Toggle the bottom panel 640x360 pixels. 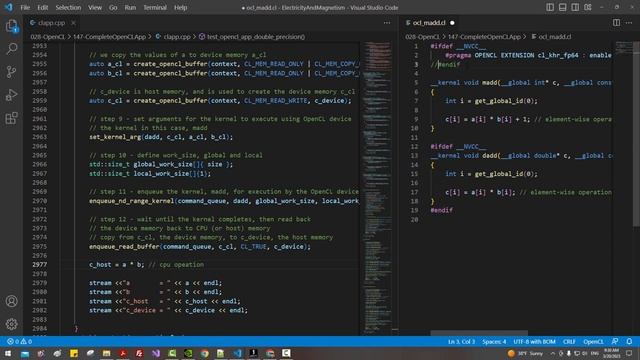tap(562, 7)
